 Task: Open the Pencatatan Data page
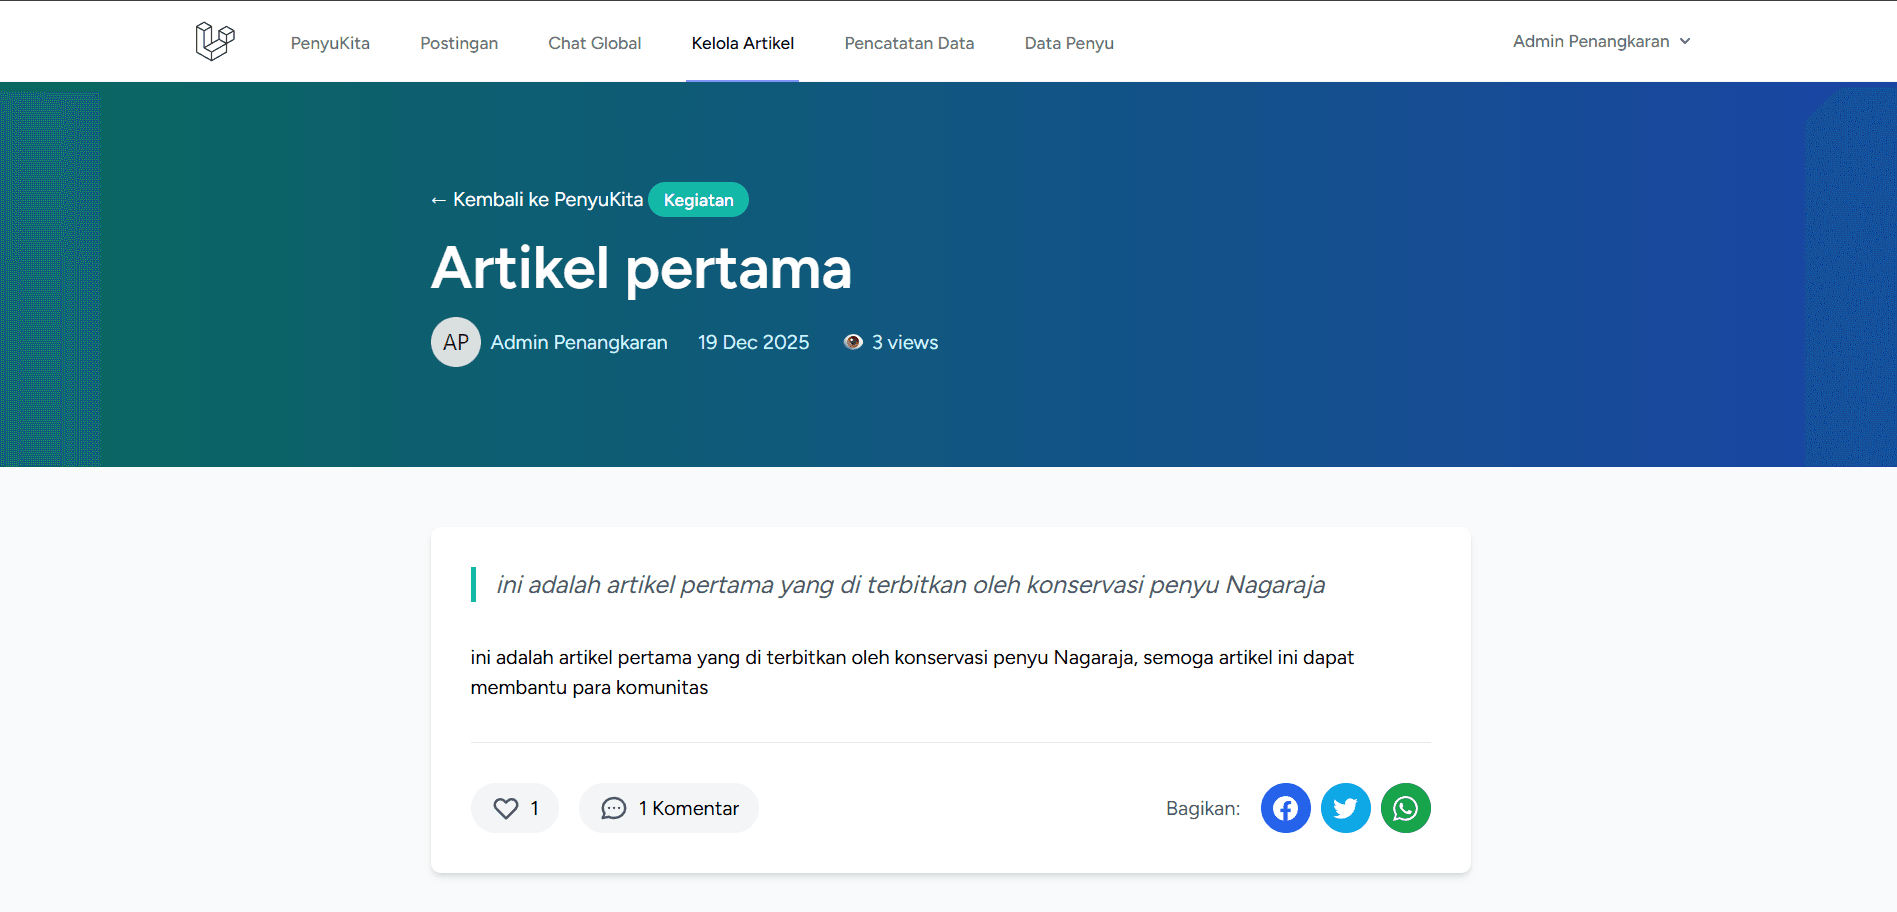coord(909,43)
